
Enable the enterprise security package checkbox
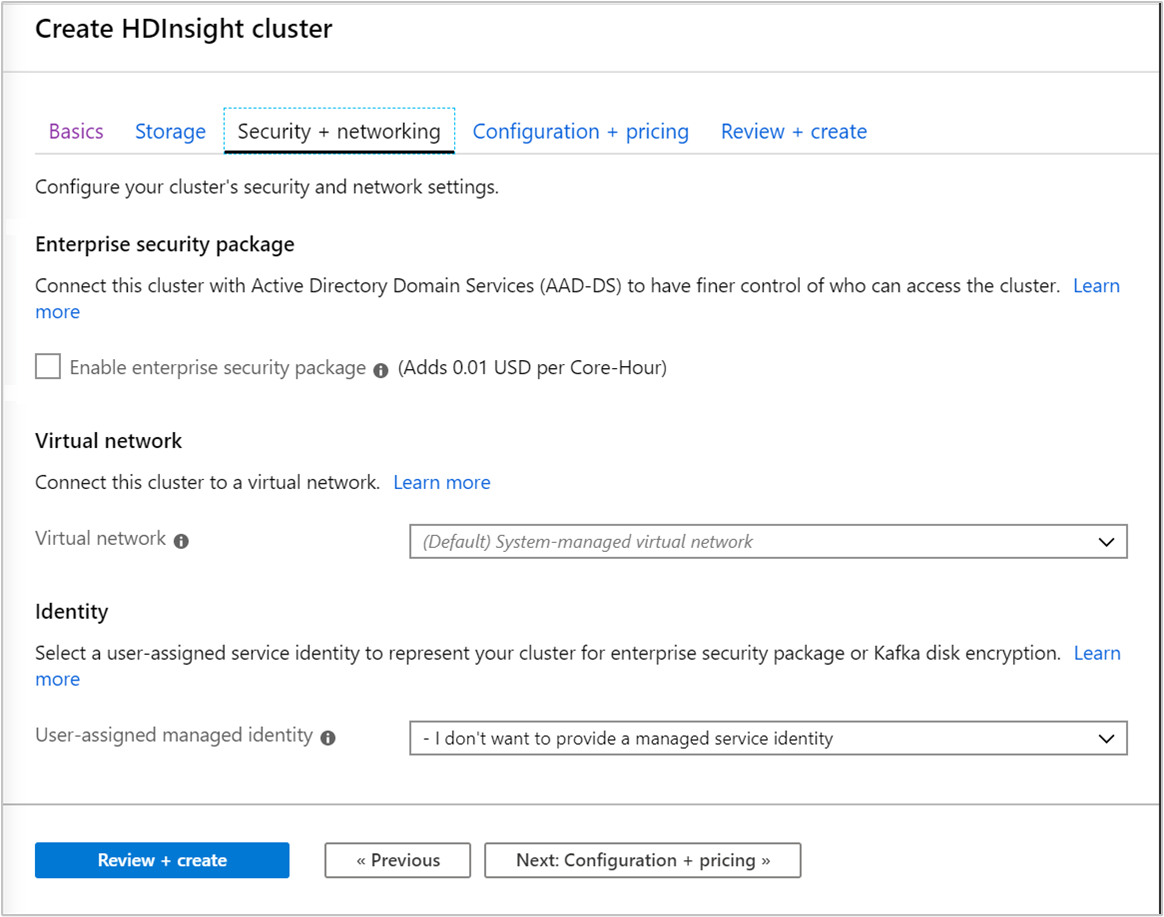[47, 366]
